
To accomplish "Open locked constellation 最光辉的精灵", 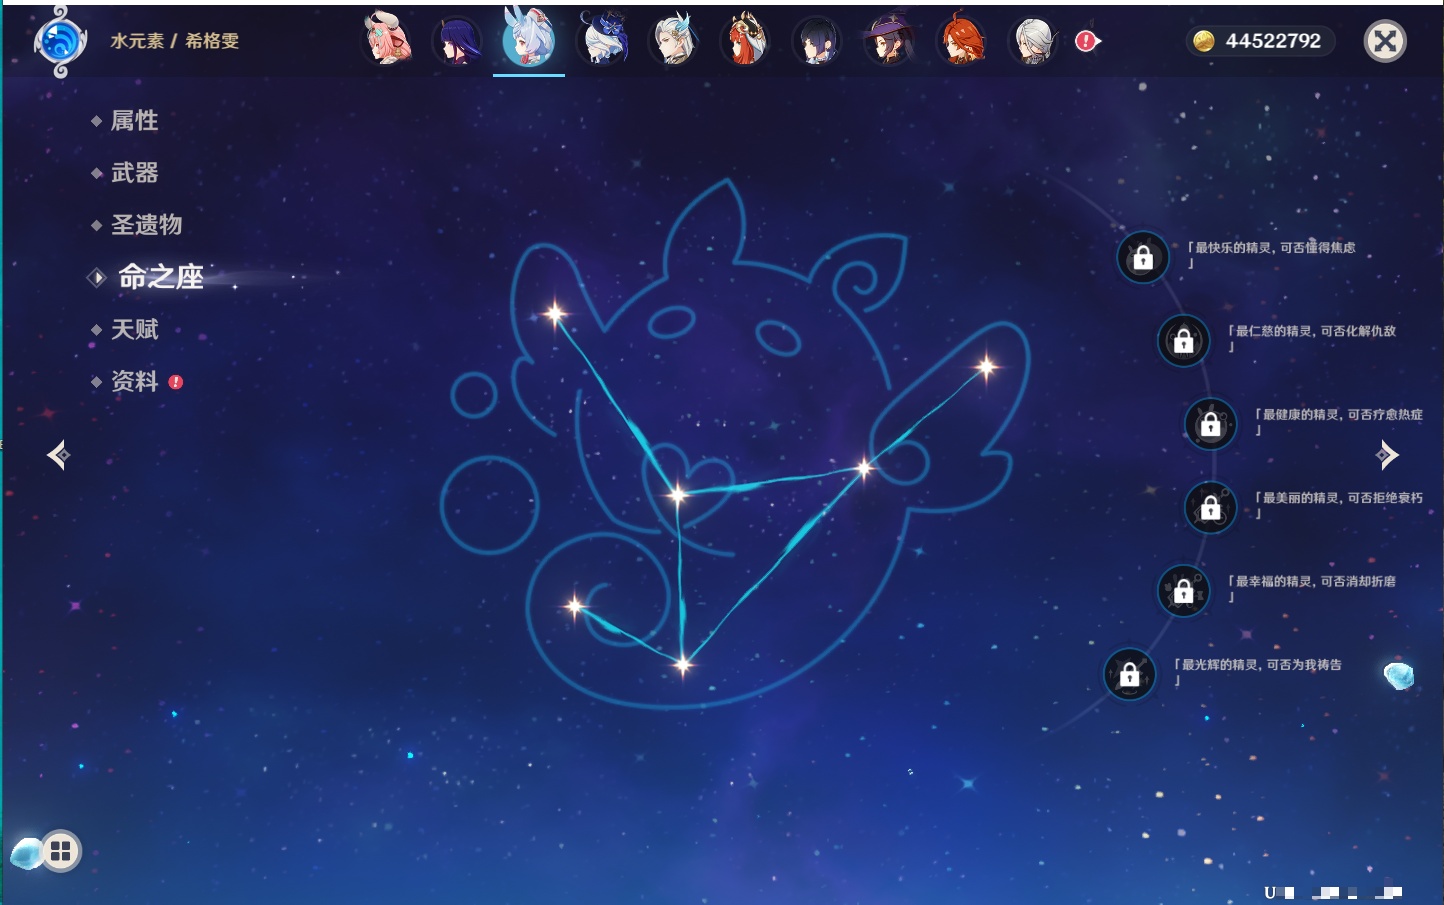I will [1130, 674].
